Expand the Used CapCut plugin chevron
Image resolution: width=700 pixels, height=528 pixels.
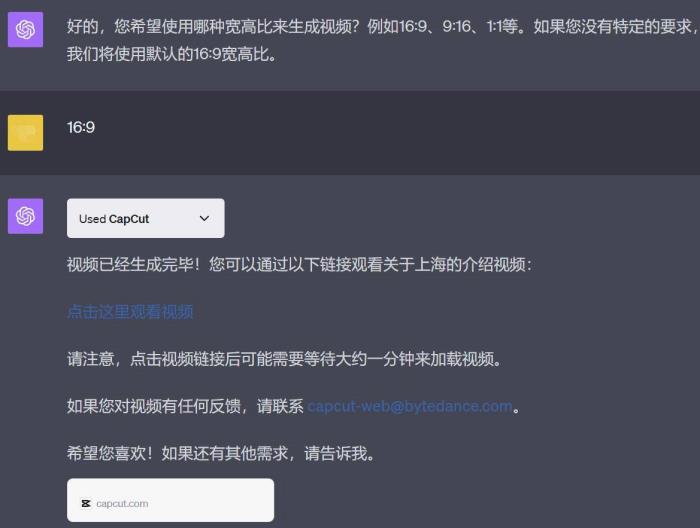point(204,218)
